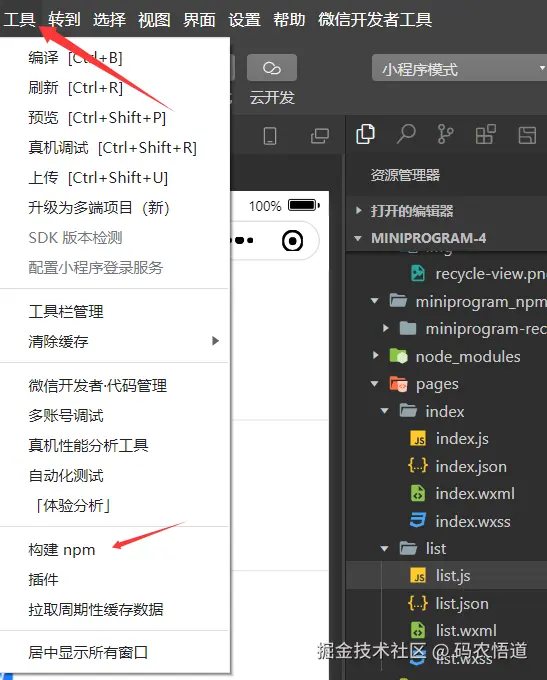Open the 帮助 menu

pyautogui.click(x=289, y=20)
